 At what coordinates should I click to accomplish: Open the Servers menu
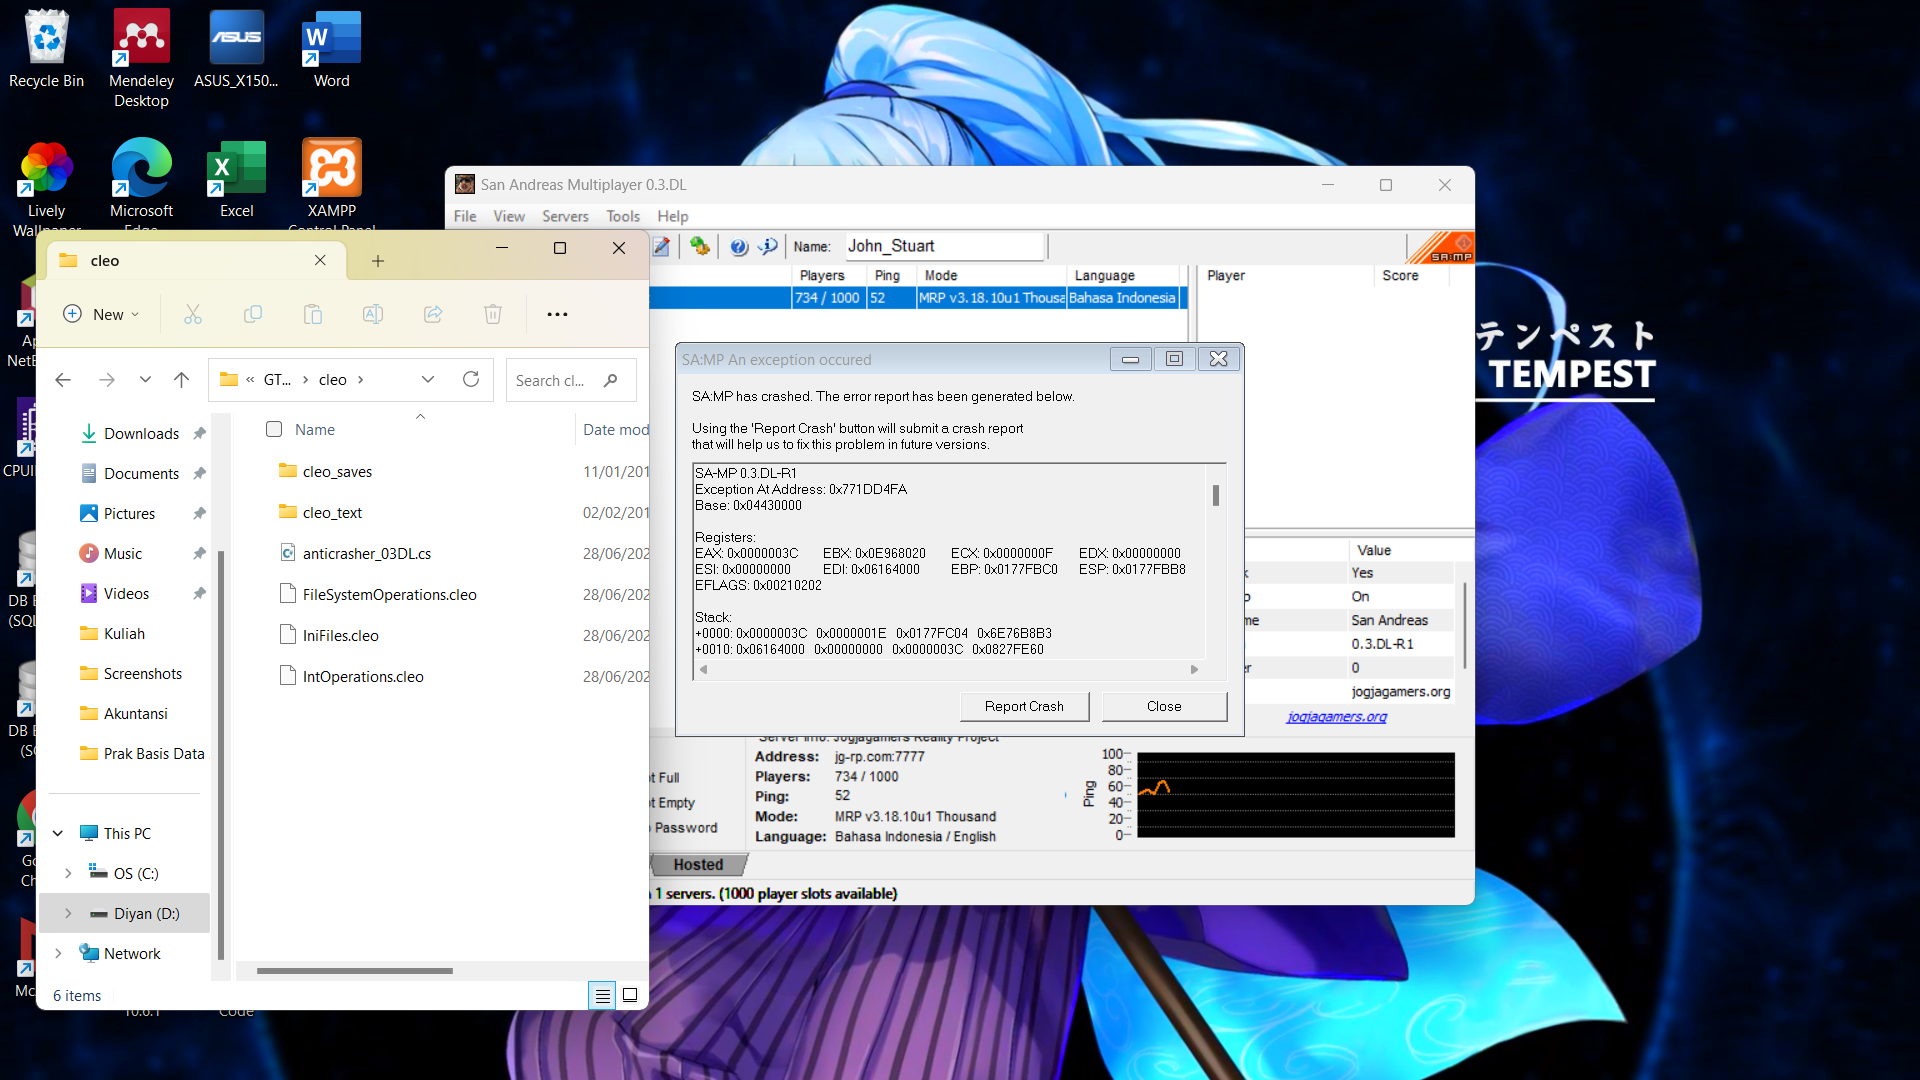pyautogui.click(x=565, y=216)
